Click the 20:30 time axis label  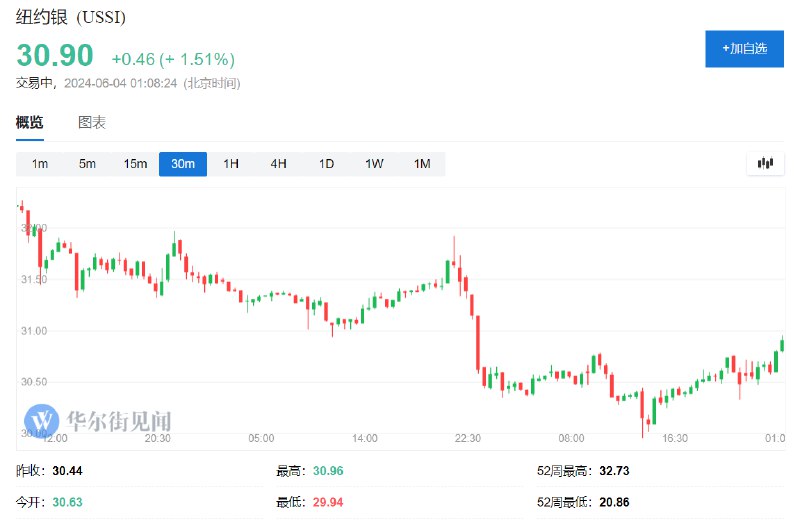pos(158,438)
